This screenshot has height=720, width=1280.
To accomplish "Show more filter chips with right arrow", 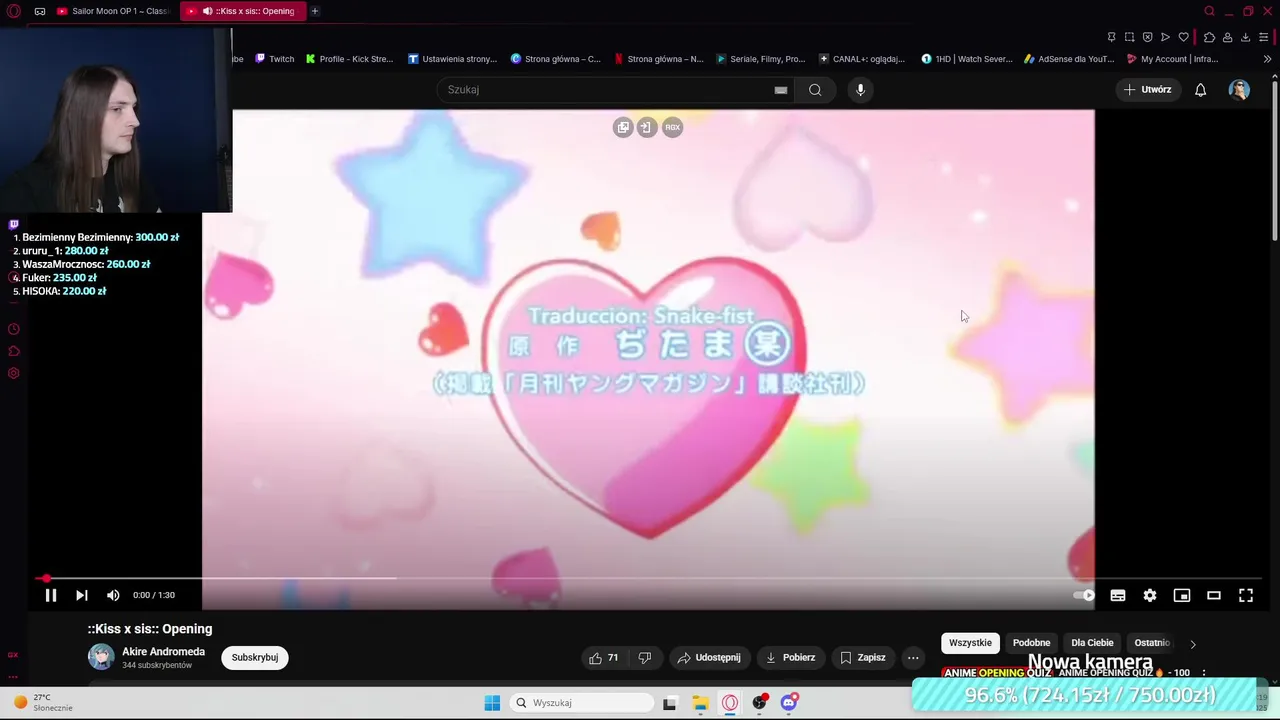I will (x=1192, y=644).
